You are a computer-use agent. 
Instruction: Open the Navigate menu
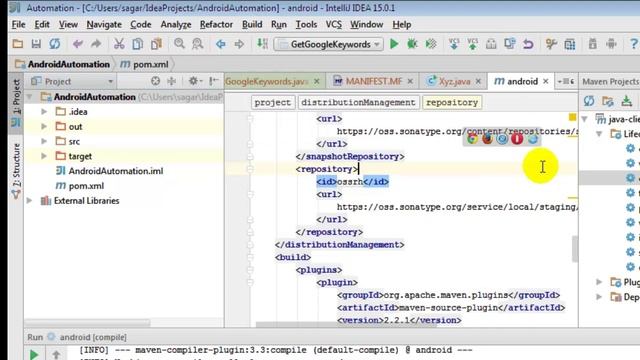(x=104, y=24)
